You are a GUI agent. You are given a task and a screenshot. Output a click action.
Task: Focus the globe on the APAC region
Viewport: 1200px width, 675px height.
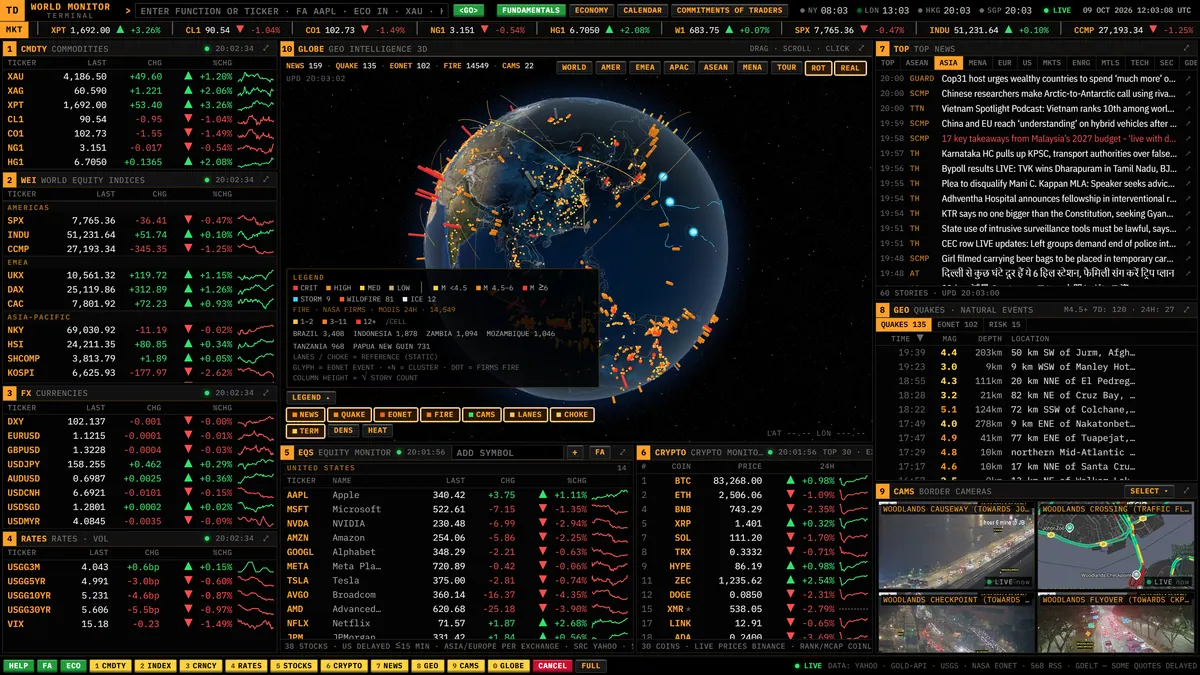[x=679, y=68]
